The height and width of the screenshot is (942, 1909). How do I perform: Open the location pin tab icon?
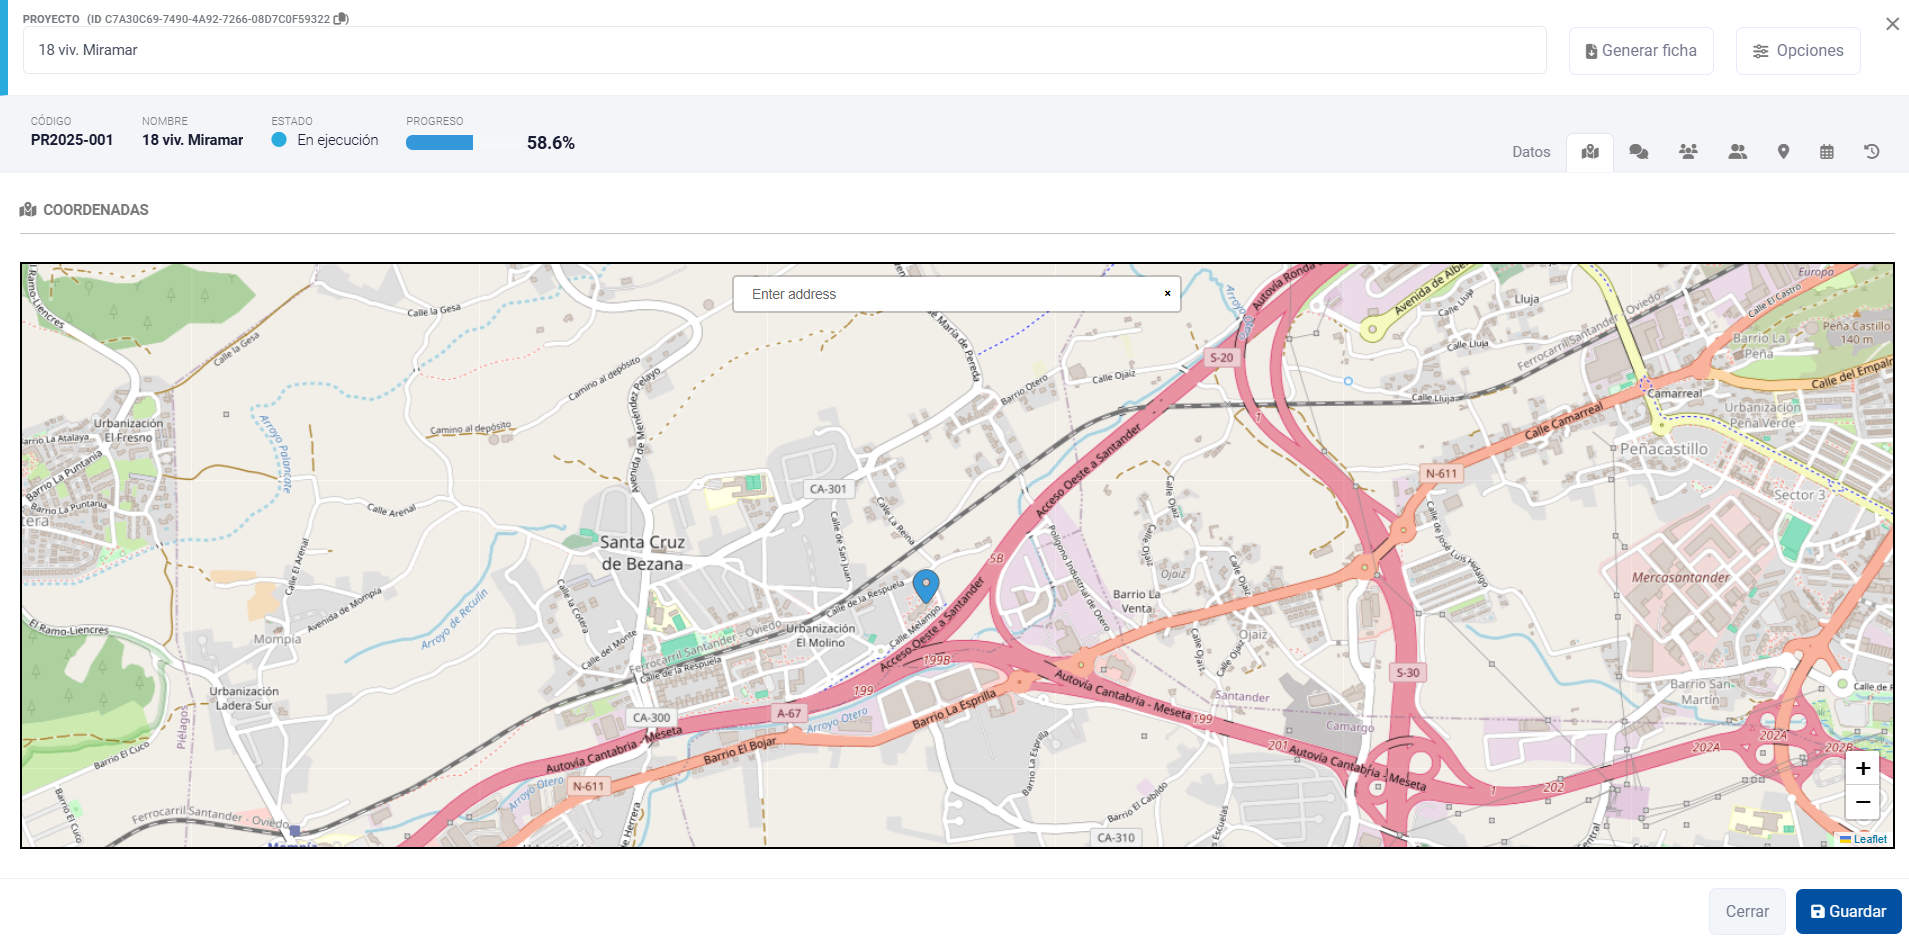pos(1783,152)
